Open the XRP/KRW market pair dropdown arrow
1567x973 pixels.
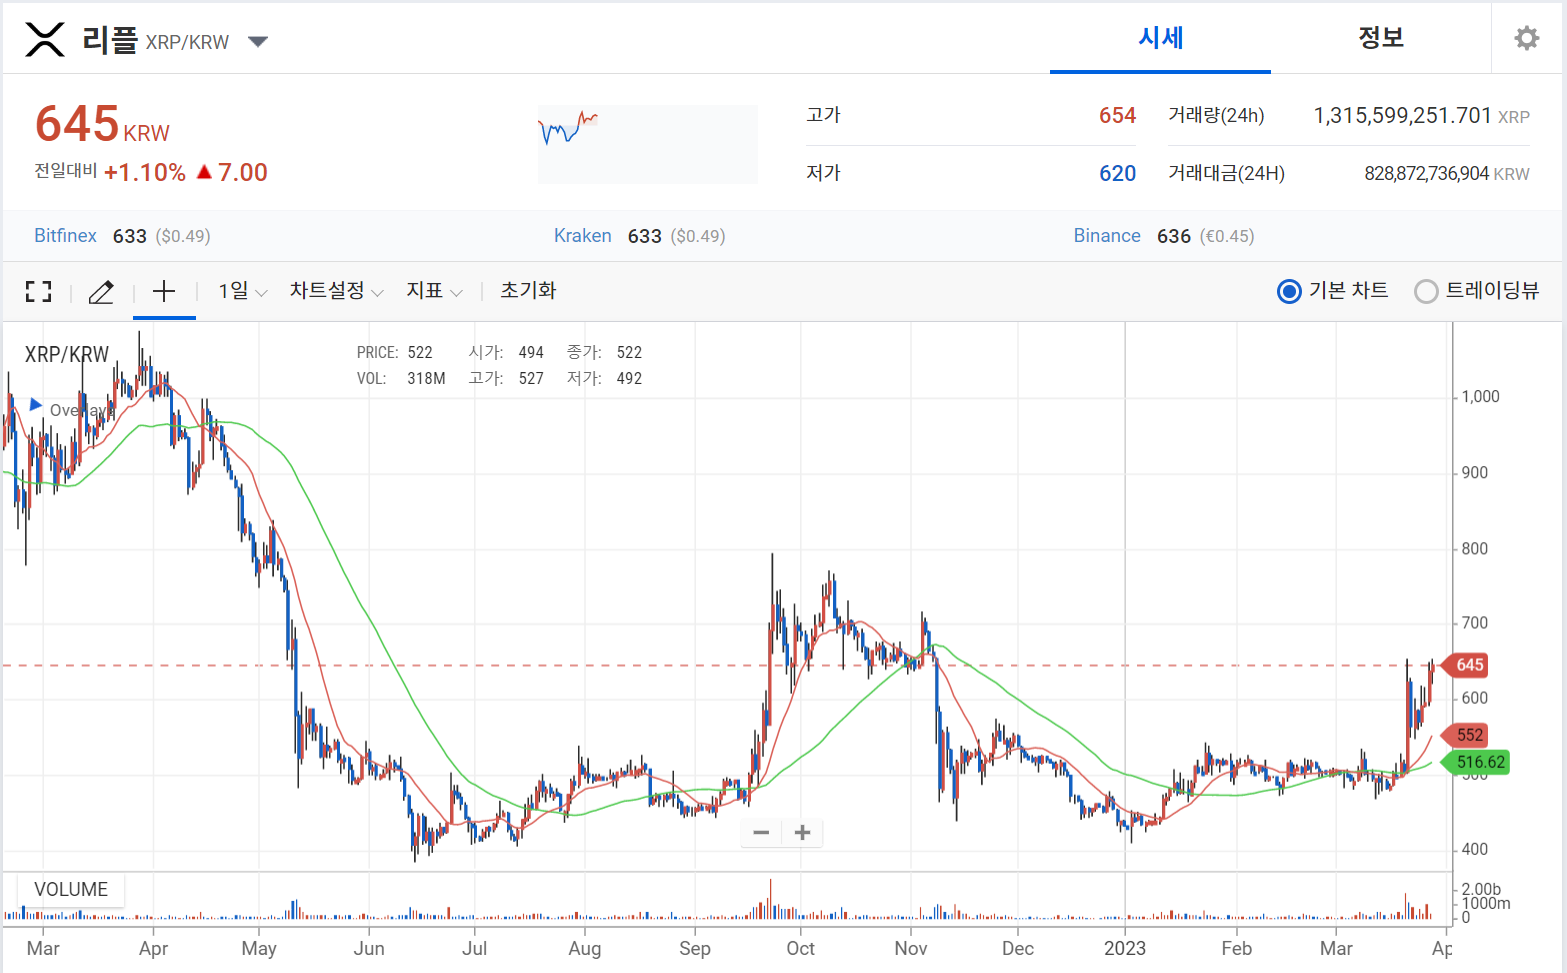258,42
